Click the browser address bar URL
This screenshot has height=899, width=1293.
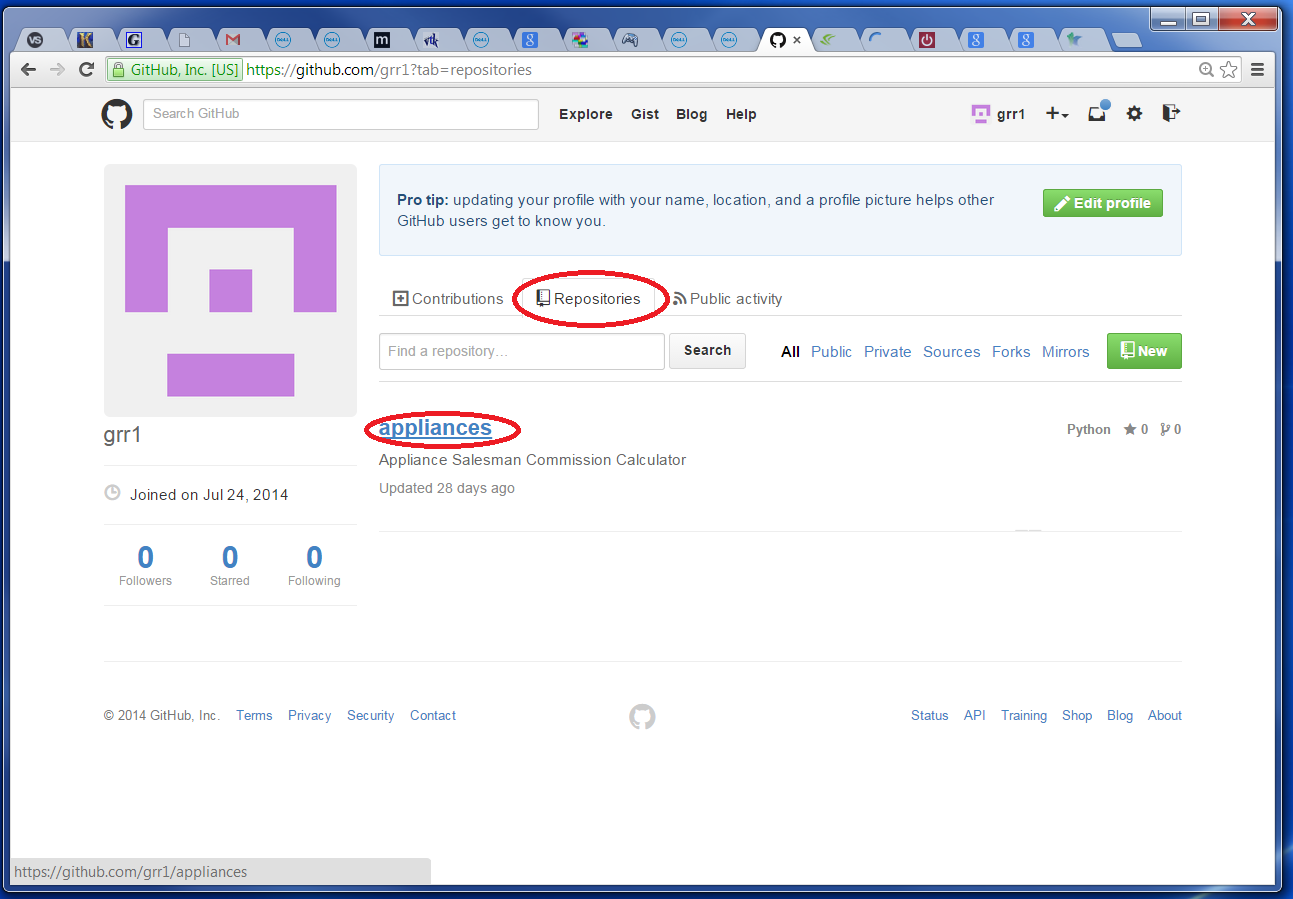pyautogui.click(x=389, y=70)
